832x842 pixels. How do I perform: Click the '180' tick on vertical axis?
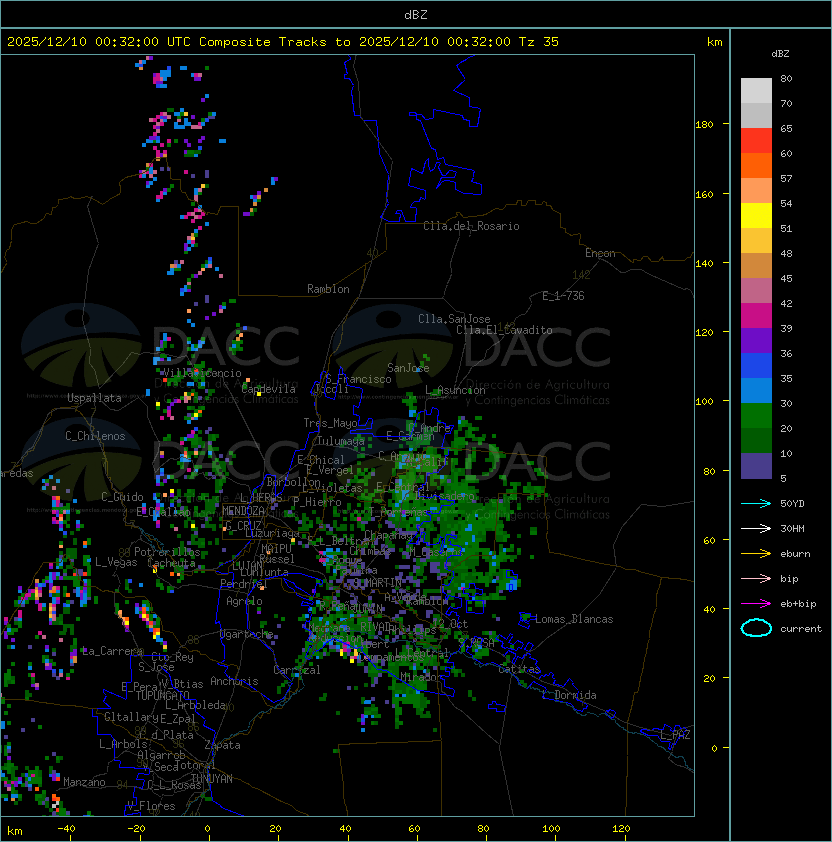704,124
